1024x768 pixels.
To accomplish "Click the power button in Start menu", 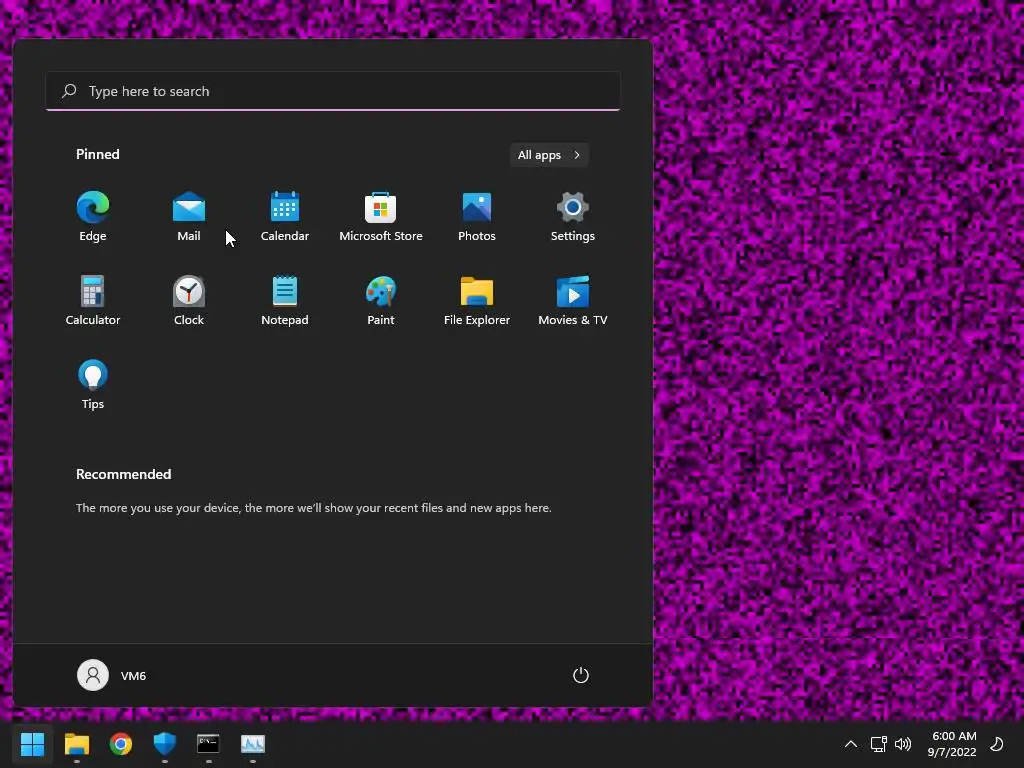I will point(581,675).
